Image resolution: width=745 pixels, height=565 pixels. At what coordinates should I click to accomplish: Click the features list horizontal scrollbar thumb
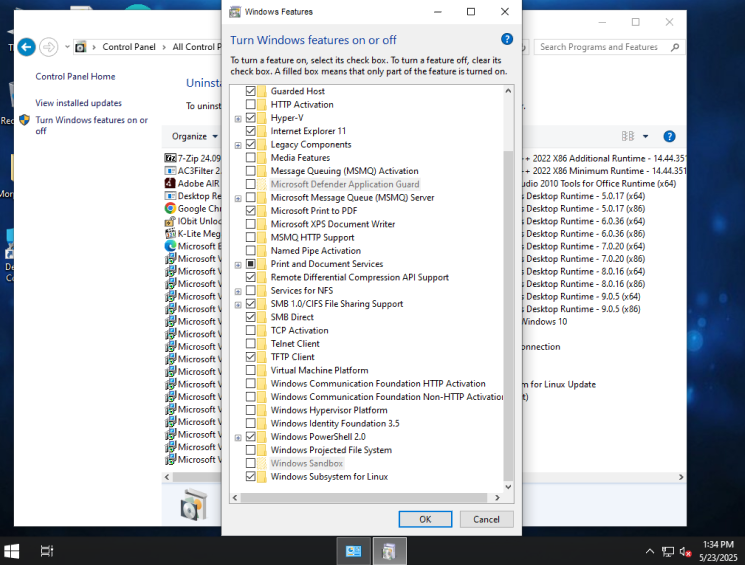coord(363,498)
